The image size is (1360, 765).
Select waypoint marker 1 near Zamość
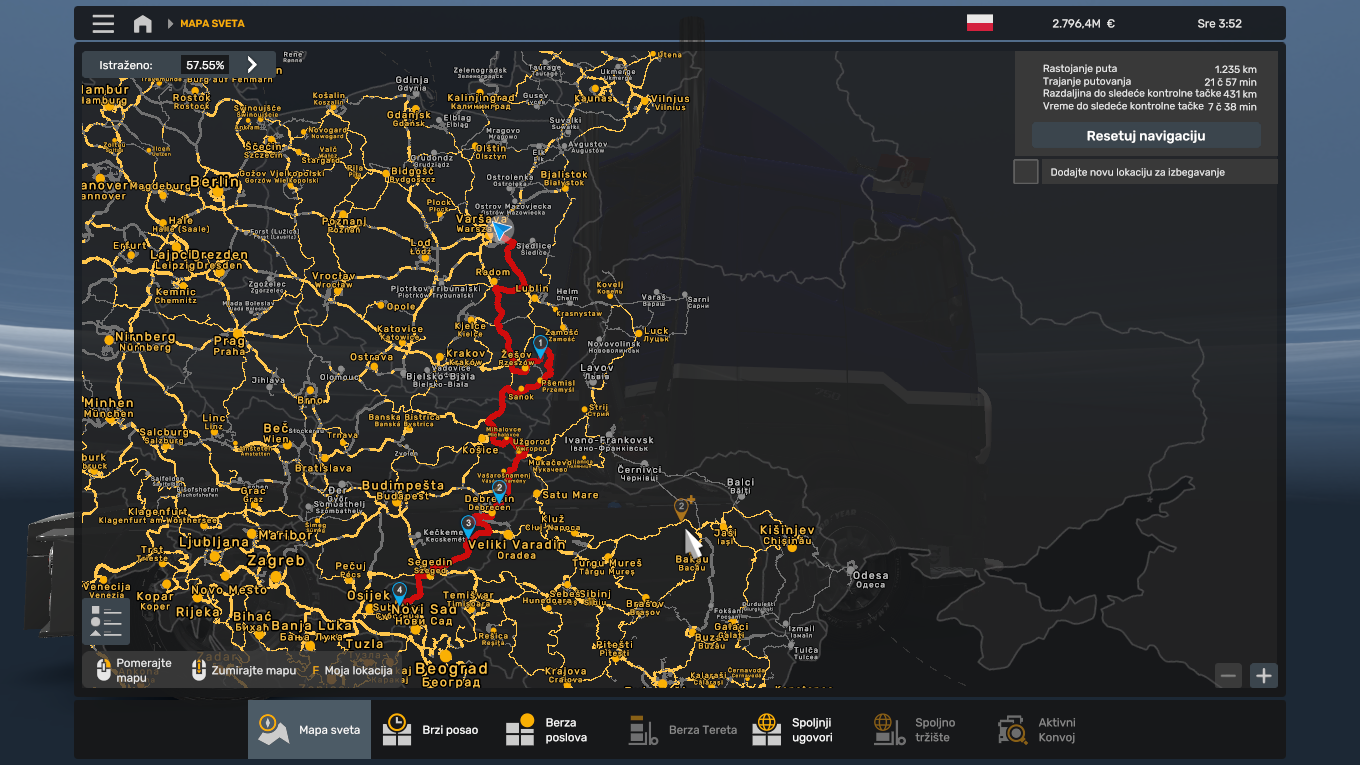(x=540, y=345)
